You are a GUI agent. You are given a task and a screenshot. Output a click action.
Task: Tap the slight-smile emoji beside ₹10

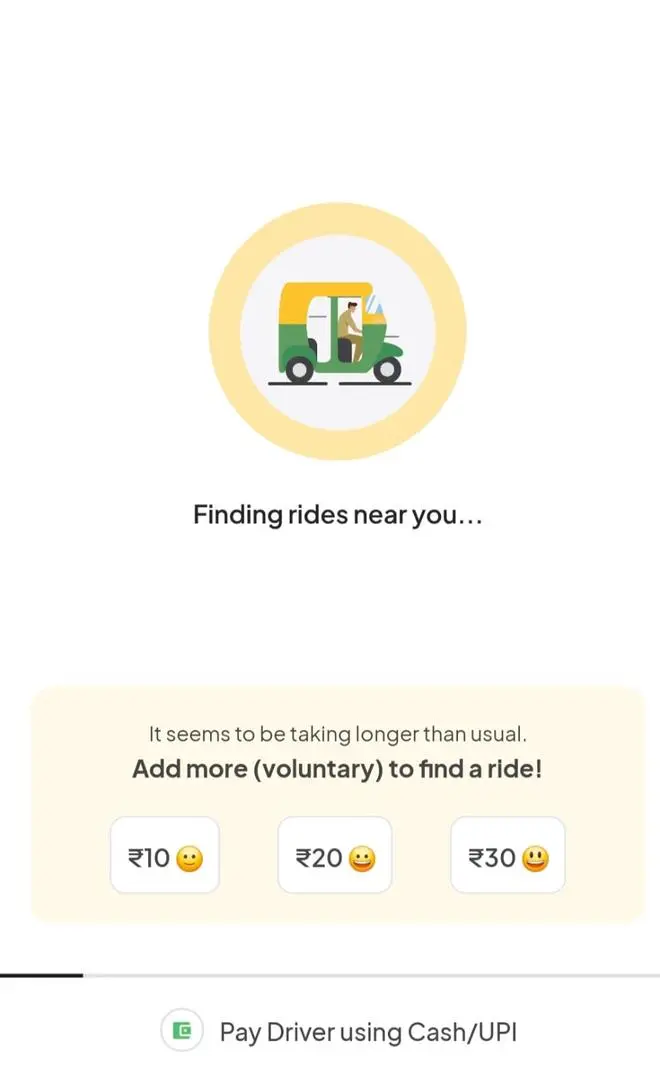tap(190, 859)
